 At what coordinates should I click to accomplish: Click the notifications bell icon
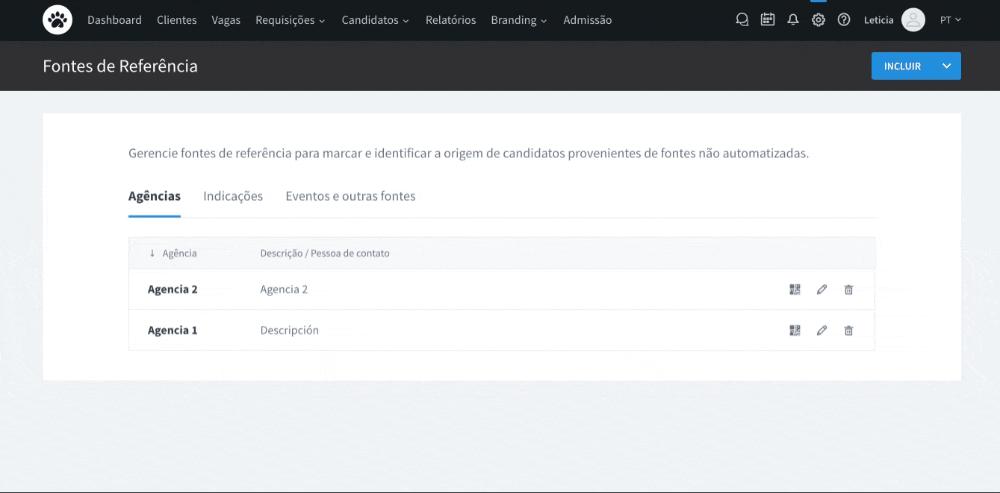(x=793, y=20)
